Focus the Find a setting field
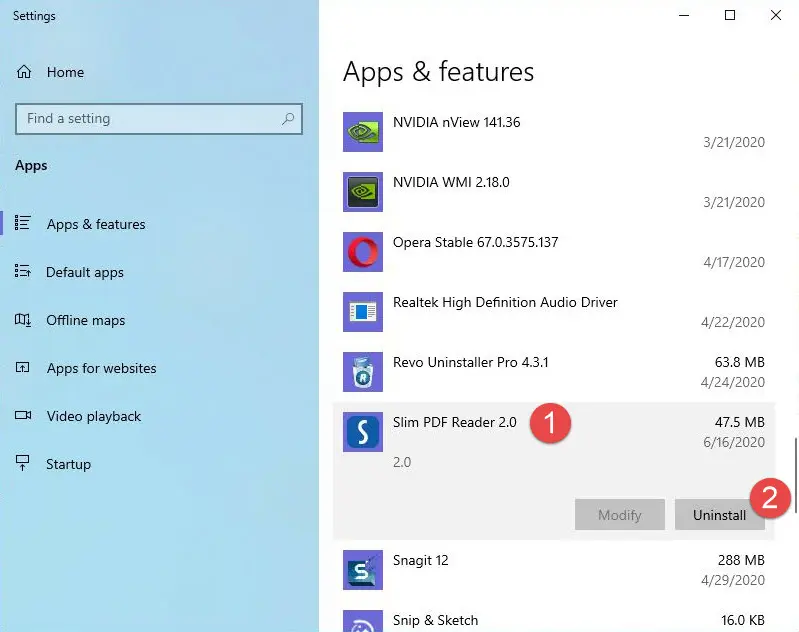The width and height of the screenshot is (799, 632). [x=159, y=119]
